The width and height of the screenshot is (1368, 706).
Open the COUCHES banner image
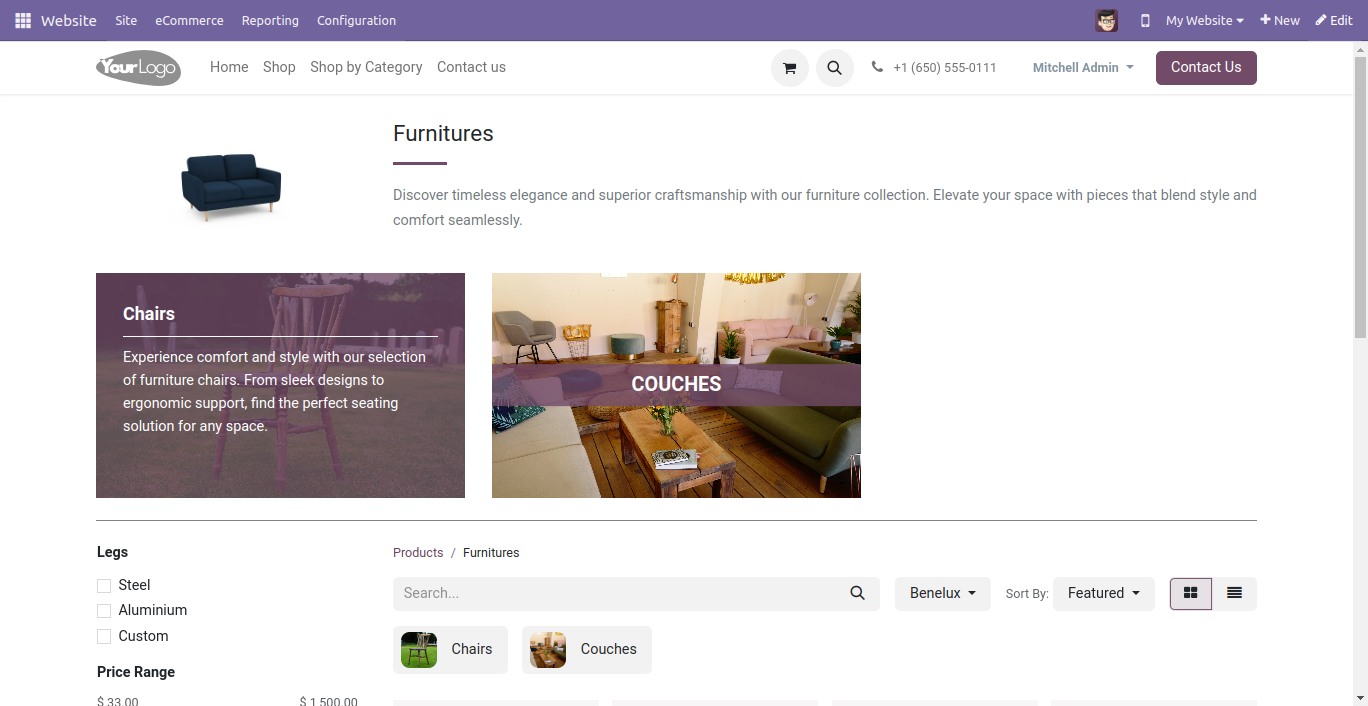tap(676, 385)
